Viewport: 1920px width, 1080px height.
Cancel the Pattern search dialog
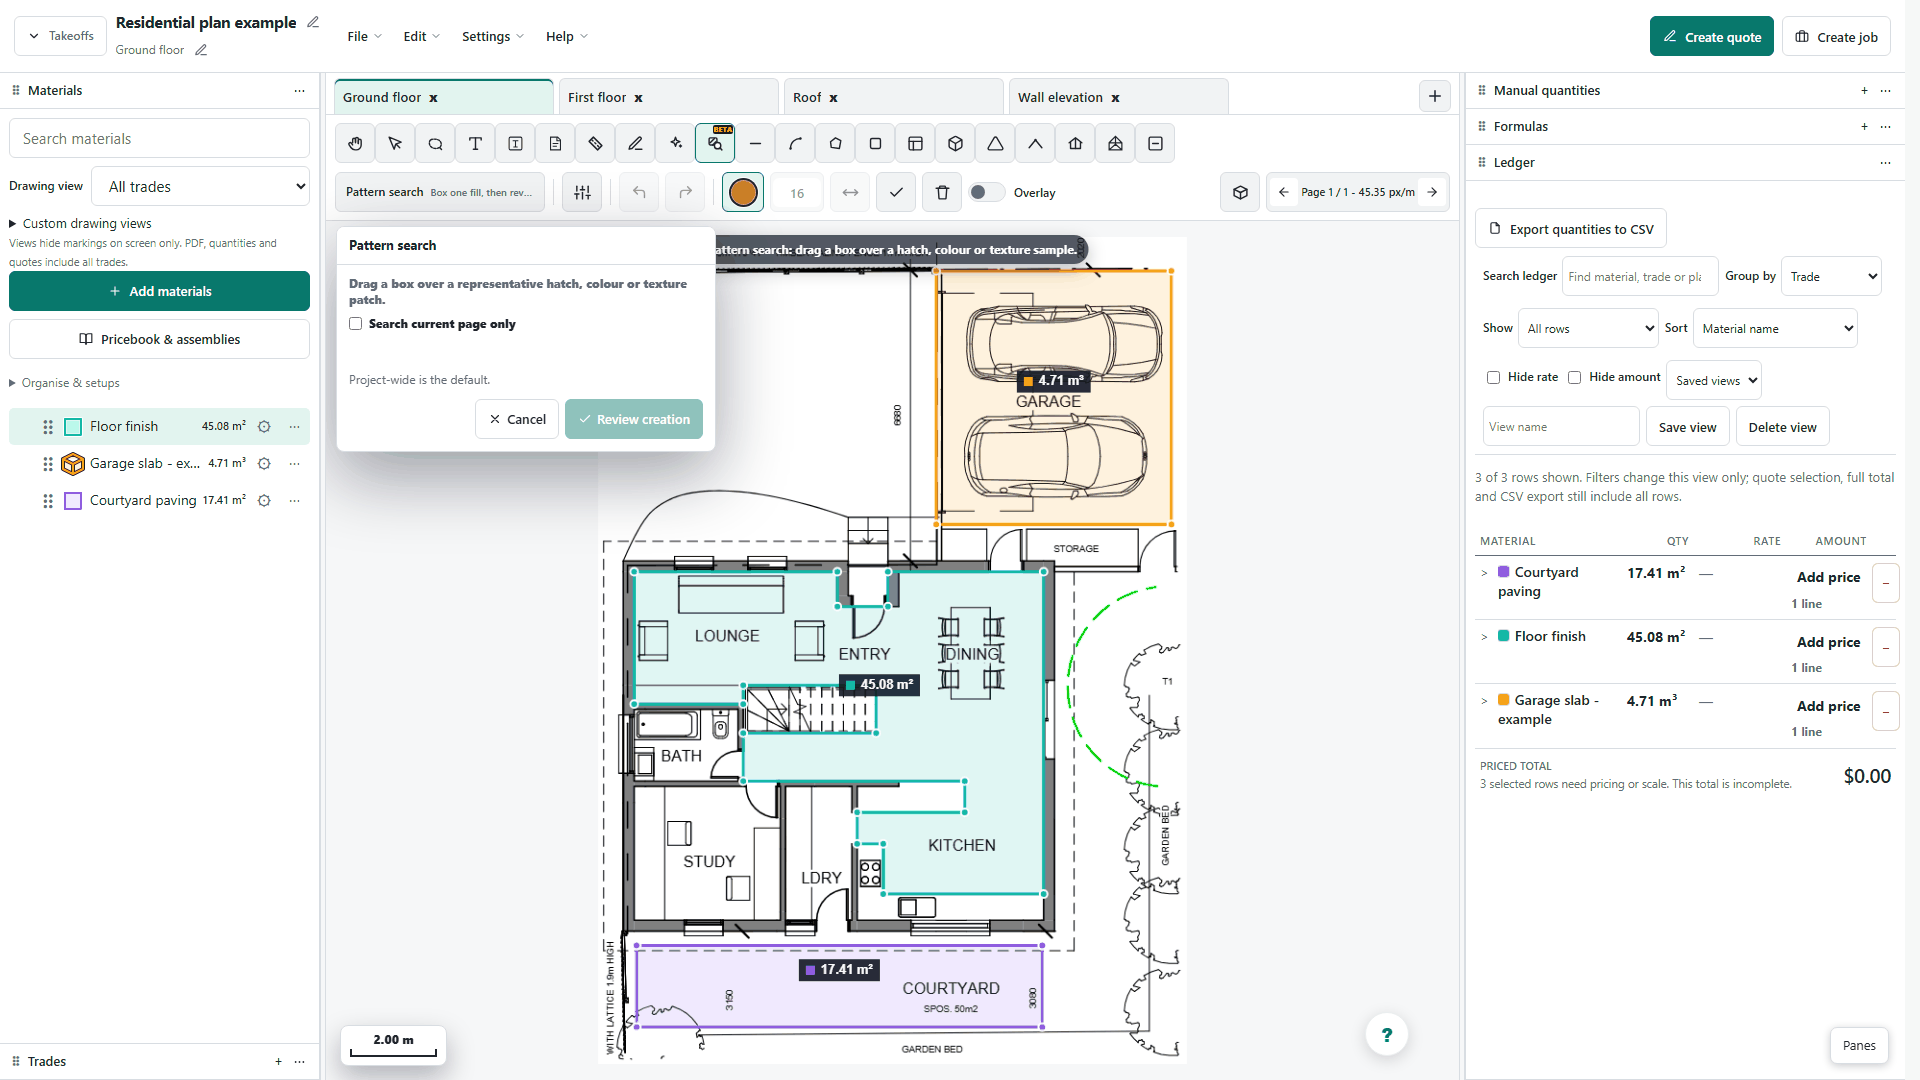point(517,420)
